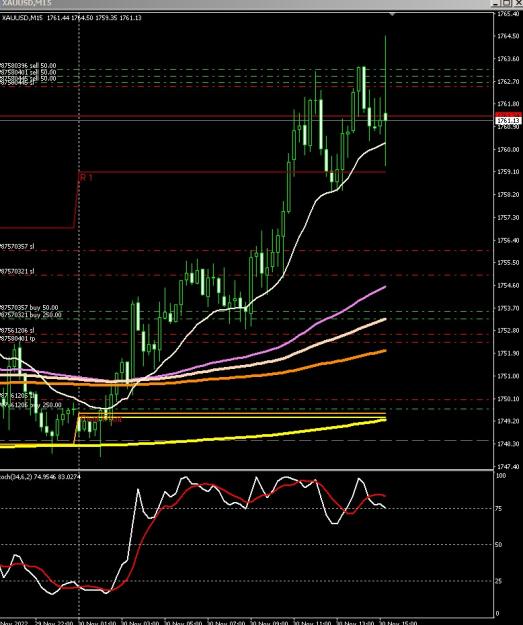Click the chart shift triangle marker at top
Image resolution: width=523 pixels, height=625 pixels.
coord(392,15)
